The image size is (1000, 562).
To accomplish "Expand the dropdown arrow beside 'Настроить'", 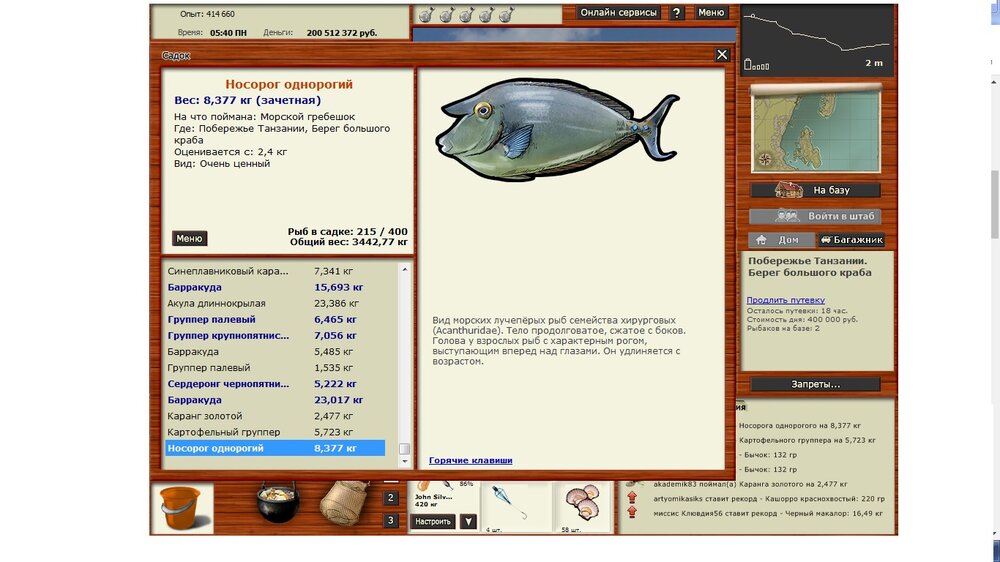I will [x=468, y=521].
